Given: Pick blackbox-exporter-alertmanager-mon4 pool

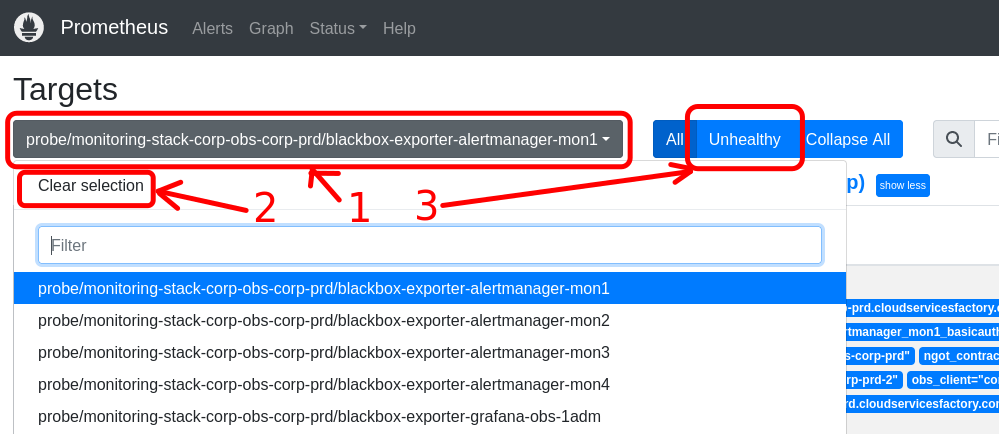Looking at the screenshot, I should tap(430, 384).
